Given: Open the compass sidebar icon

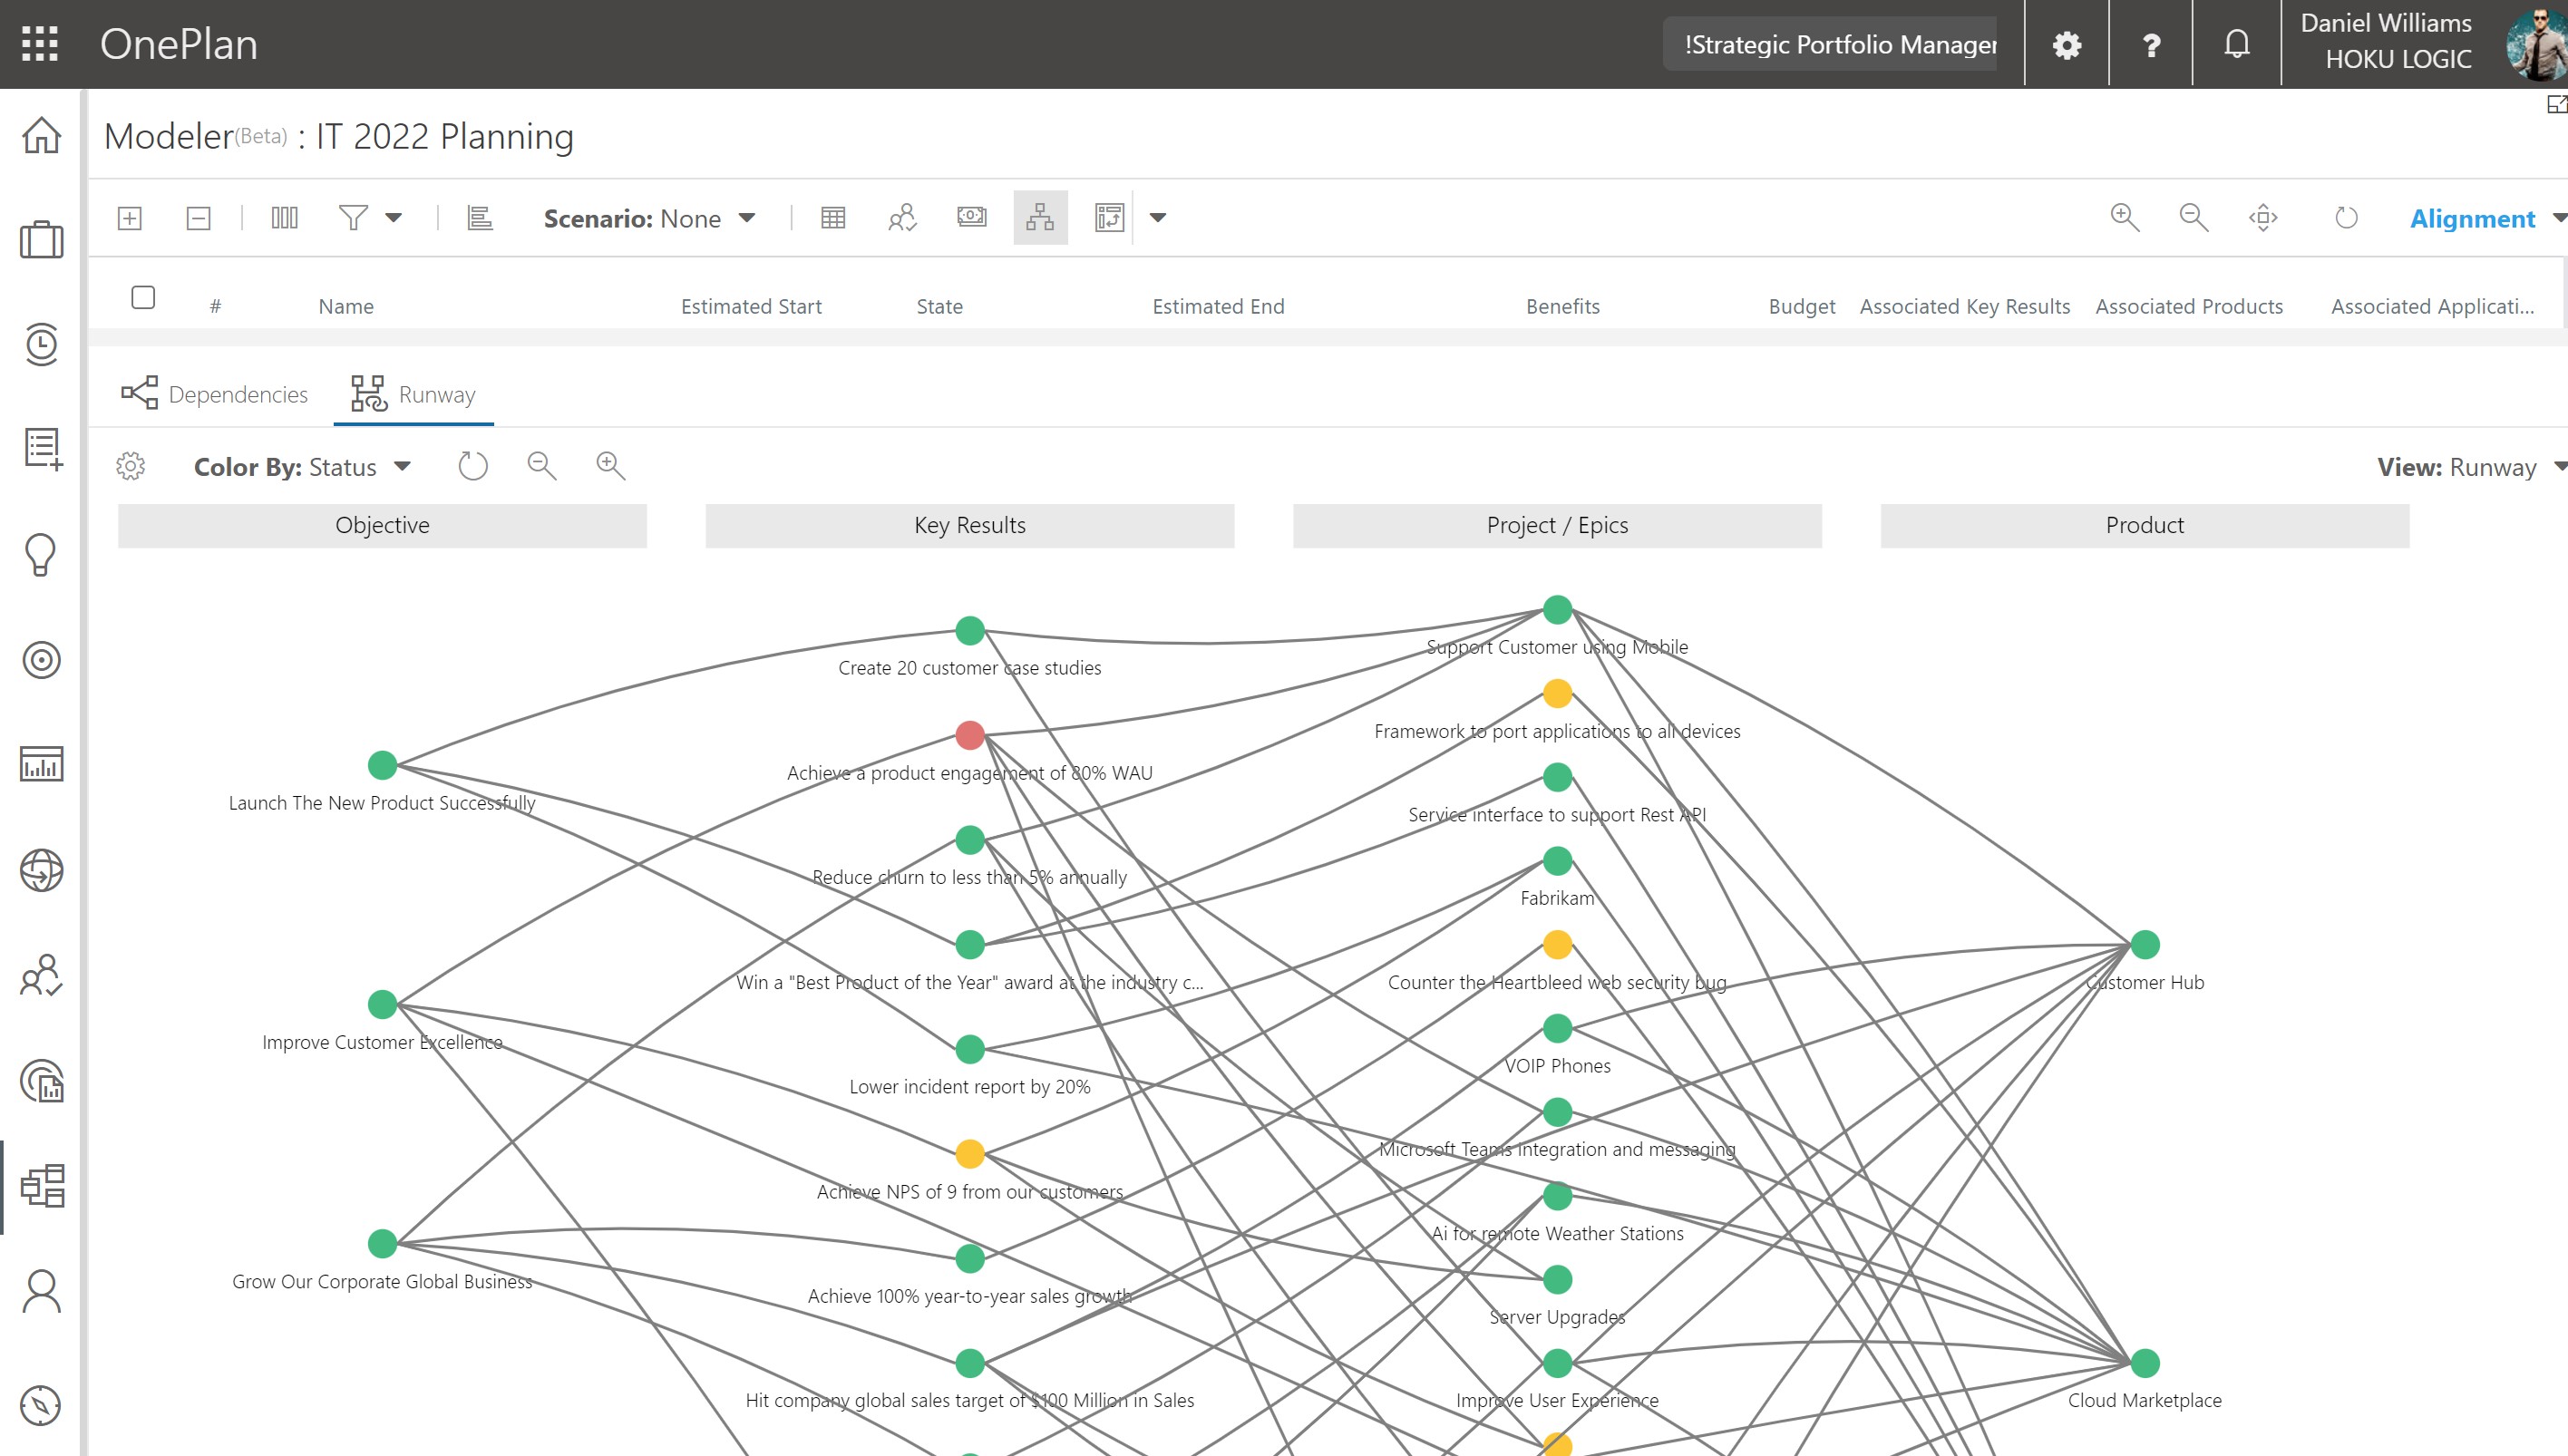Looking at the screenshot, I should (41, 1405).
